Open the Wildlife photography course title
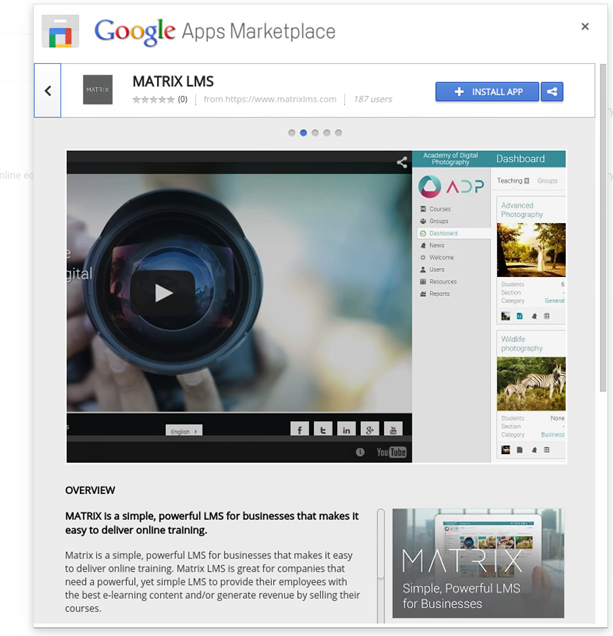Viewport: 613px width, 636px height. pos(521,344)
